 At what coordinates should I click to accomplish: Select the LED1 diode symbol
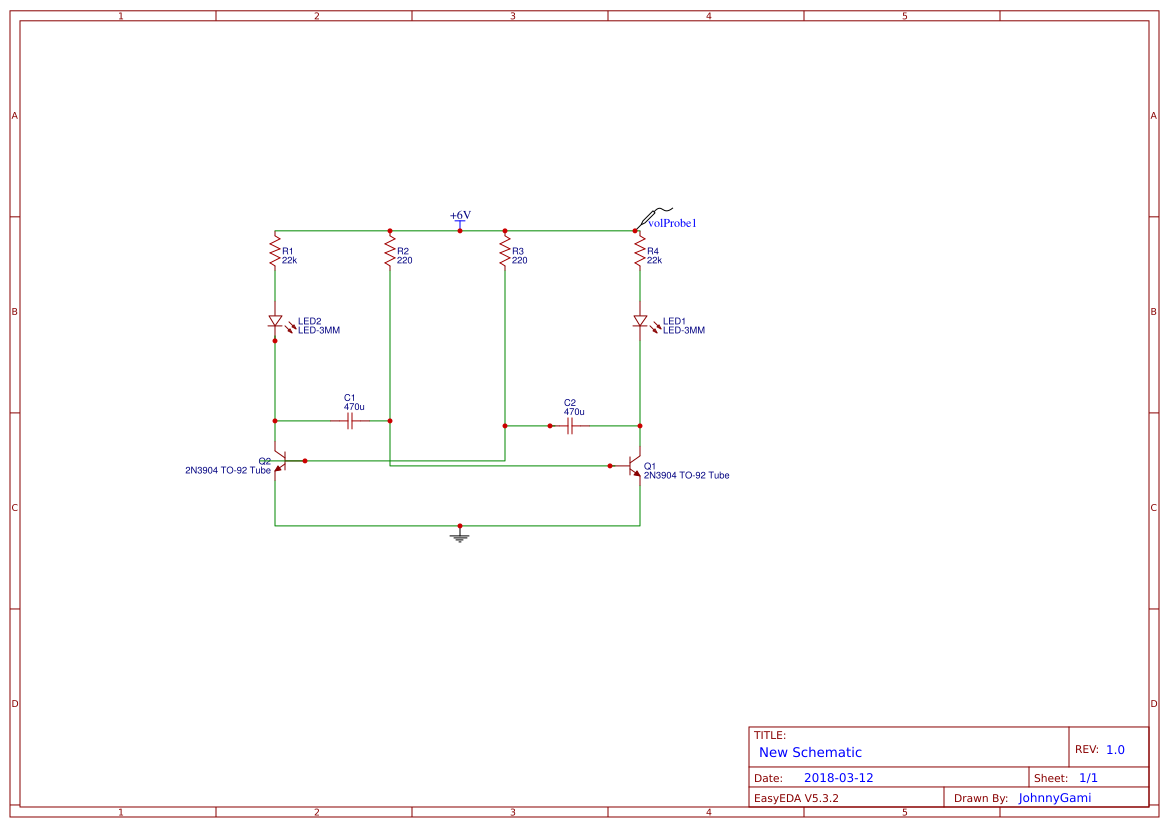tap(640, 321)
